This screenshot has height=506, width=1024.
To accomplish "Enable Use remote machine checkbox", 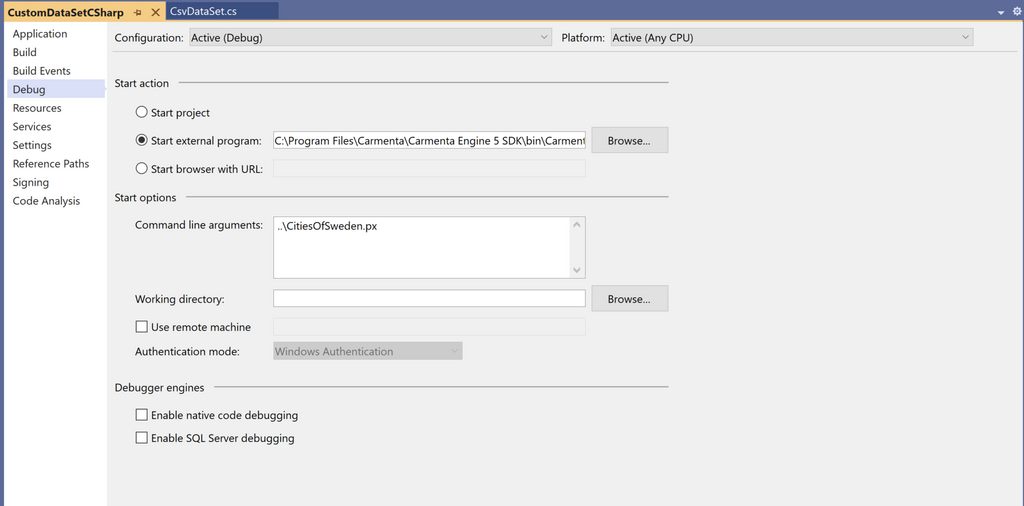I will tap(141, 326).
